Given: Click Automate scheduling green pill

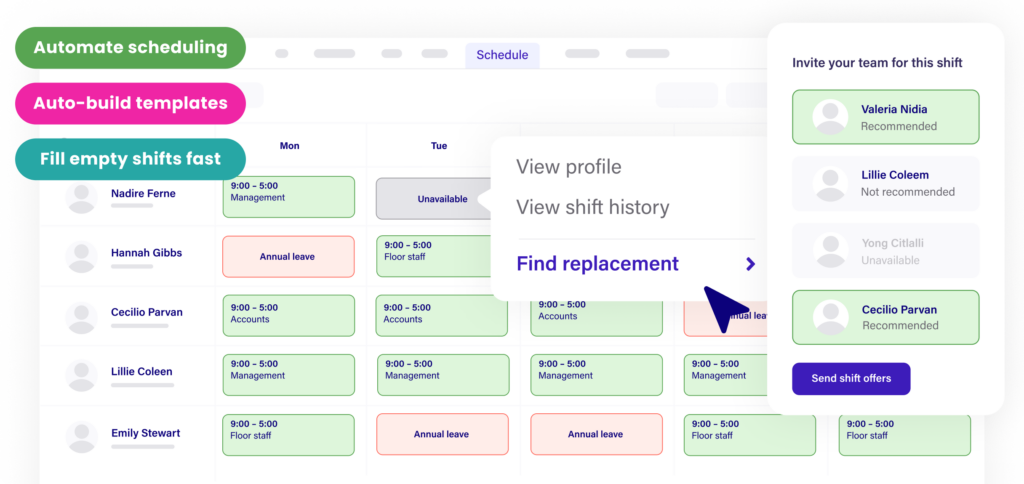Looking at the screenshot, I should point(130,47).
